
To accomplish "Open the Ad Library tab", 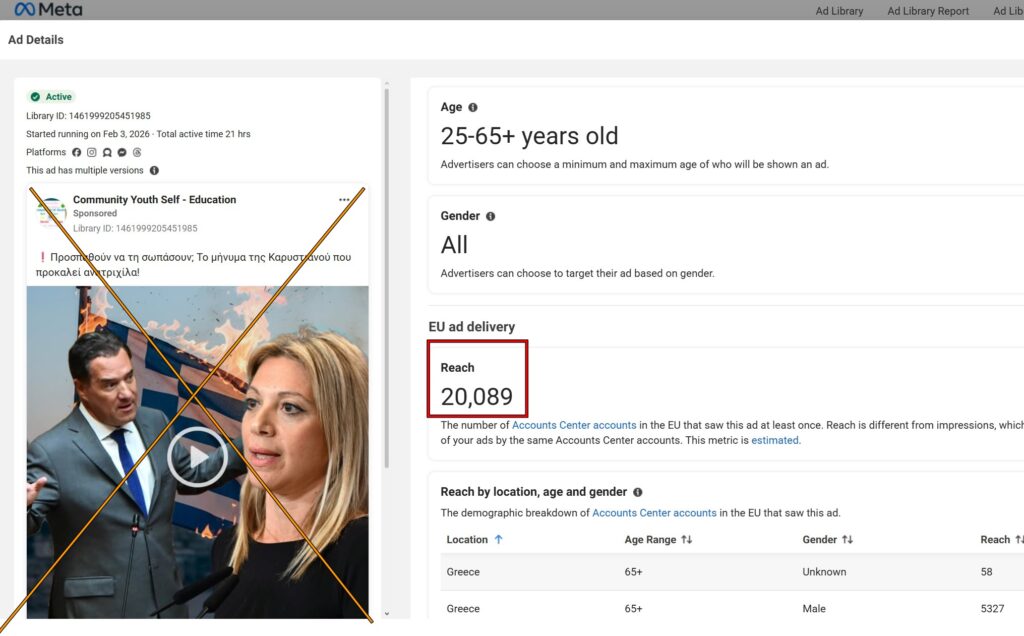I will coord(839,11).
